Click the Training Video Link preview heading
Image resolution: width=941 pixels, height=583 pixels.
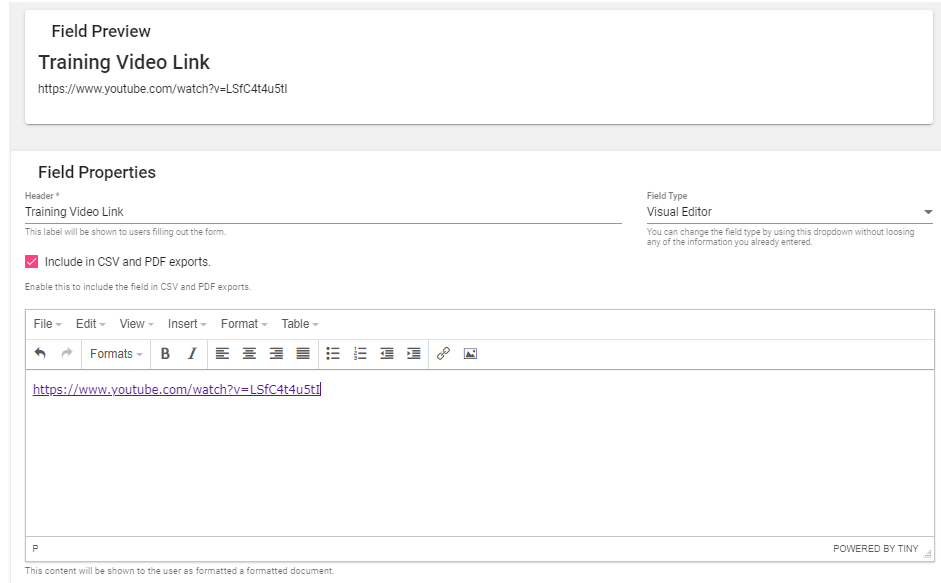[x=124, y=62]
